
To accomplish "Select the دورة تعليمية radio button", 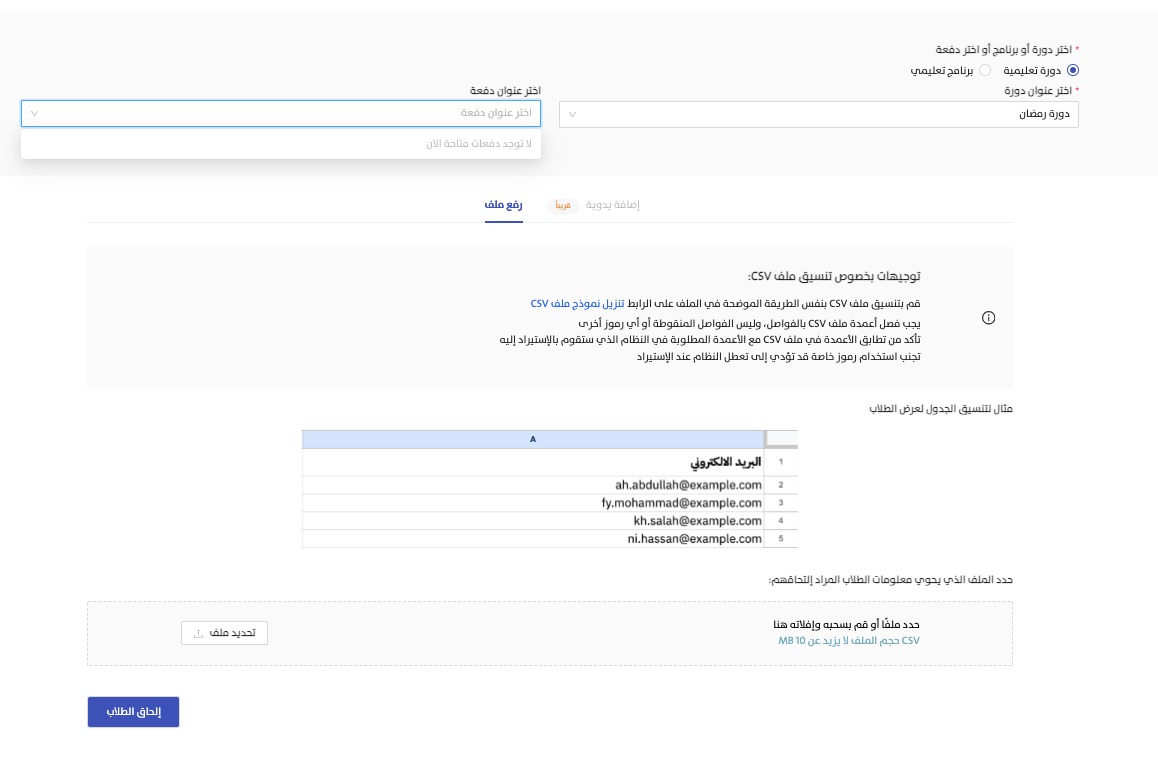I will coord(1073,71).
